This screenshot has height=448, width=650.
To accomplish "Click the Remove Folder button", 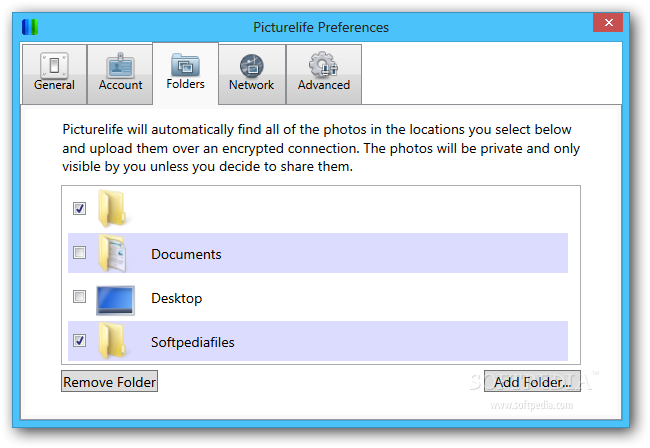I will (109, 381).
